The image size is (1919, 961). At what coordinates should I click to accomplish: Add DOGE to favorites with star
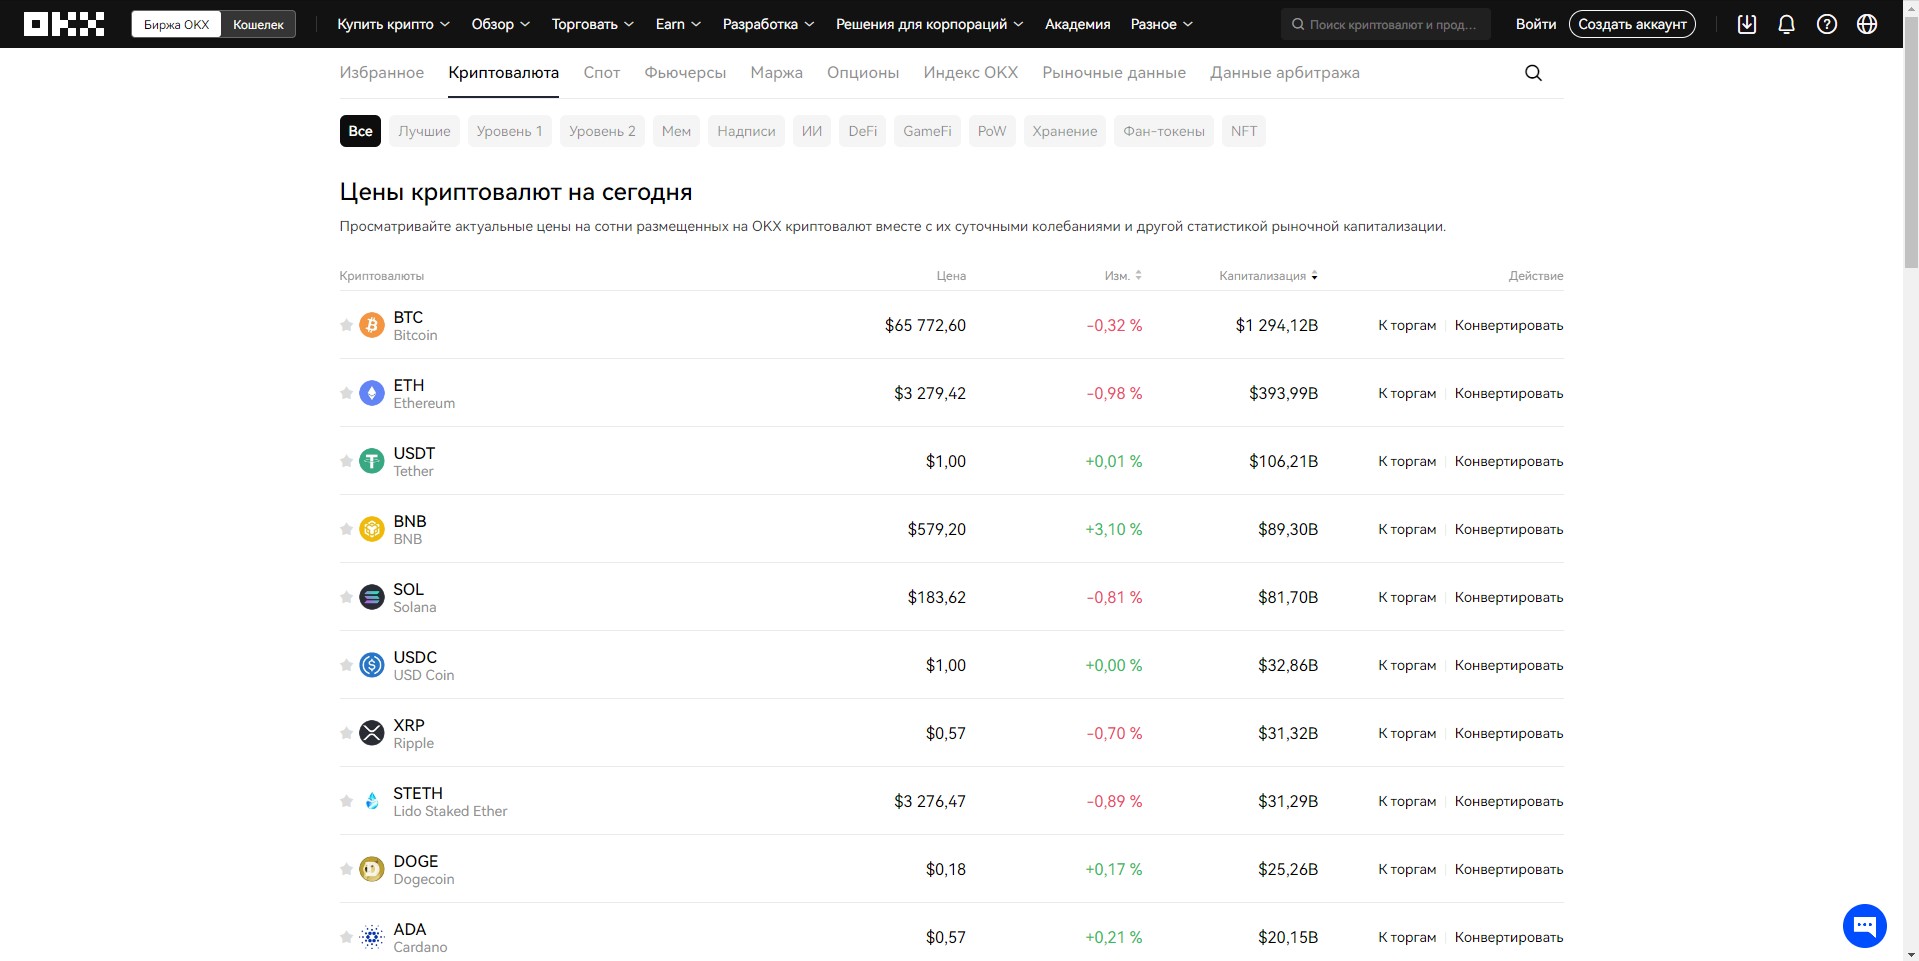tap(346, 869)
